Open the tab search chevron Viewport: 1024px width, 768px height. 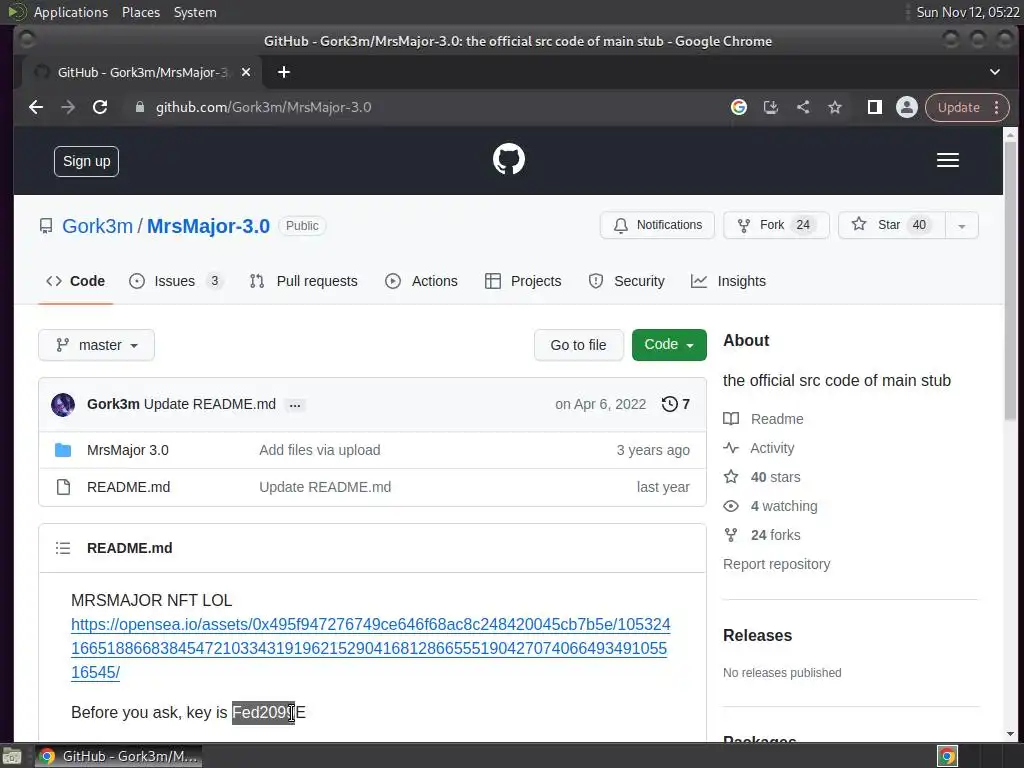(x=995, y=72)
